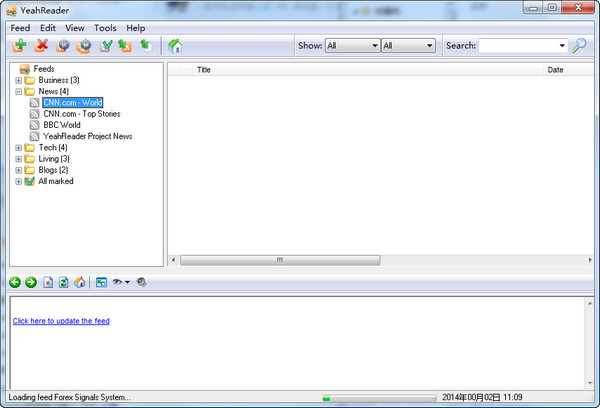The height and width of the screenshot is (408, 600).
Task: Click the green forward arrow in browser toolbar
Action: click(31, 282)
